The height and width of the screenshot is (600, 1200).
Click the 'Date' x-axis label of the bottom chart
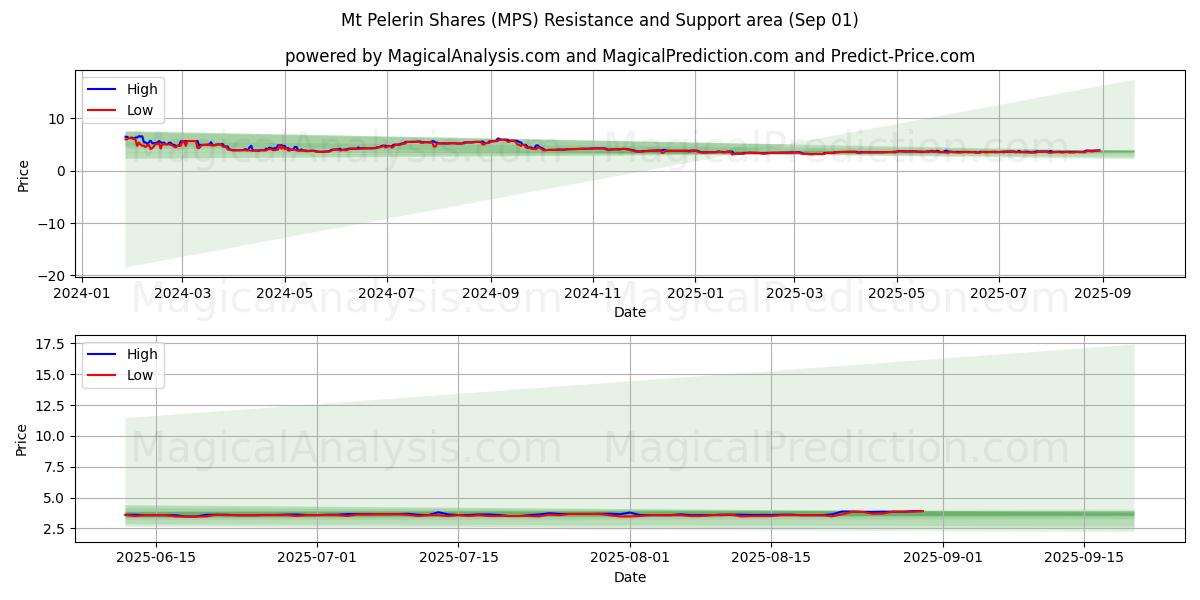coord(630,577)
